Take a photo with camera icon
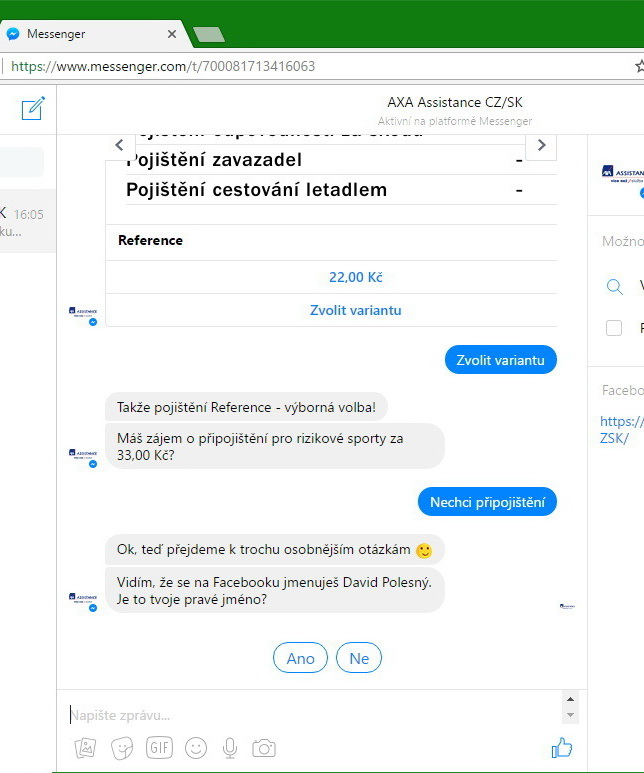644x773 pixels. [x=264, y=748]
